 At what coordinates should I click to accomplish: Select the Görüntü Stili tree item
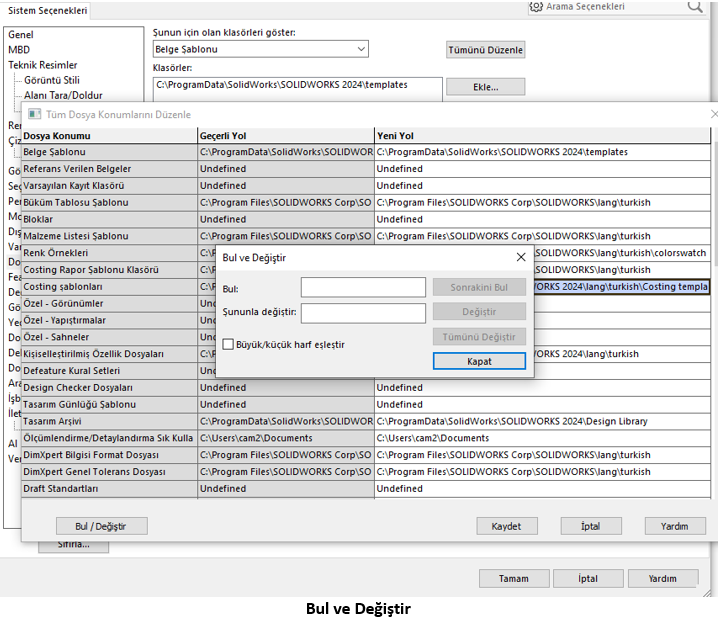pyautogui.click(x=50, y=80)
